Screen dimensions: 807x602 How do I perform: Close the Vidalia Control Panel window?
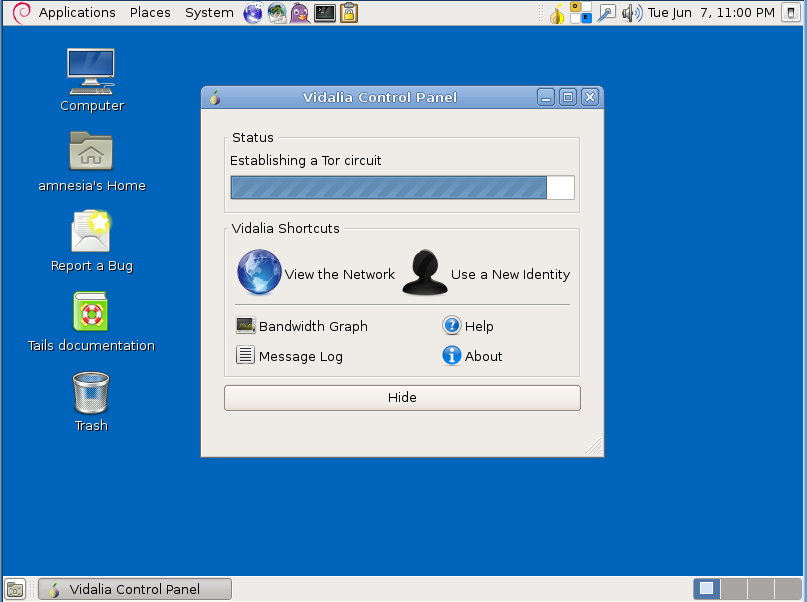point(590,97)
